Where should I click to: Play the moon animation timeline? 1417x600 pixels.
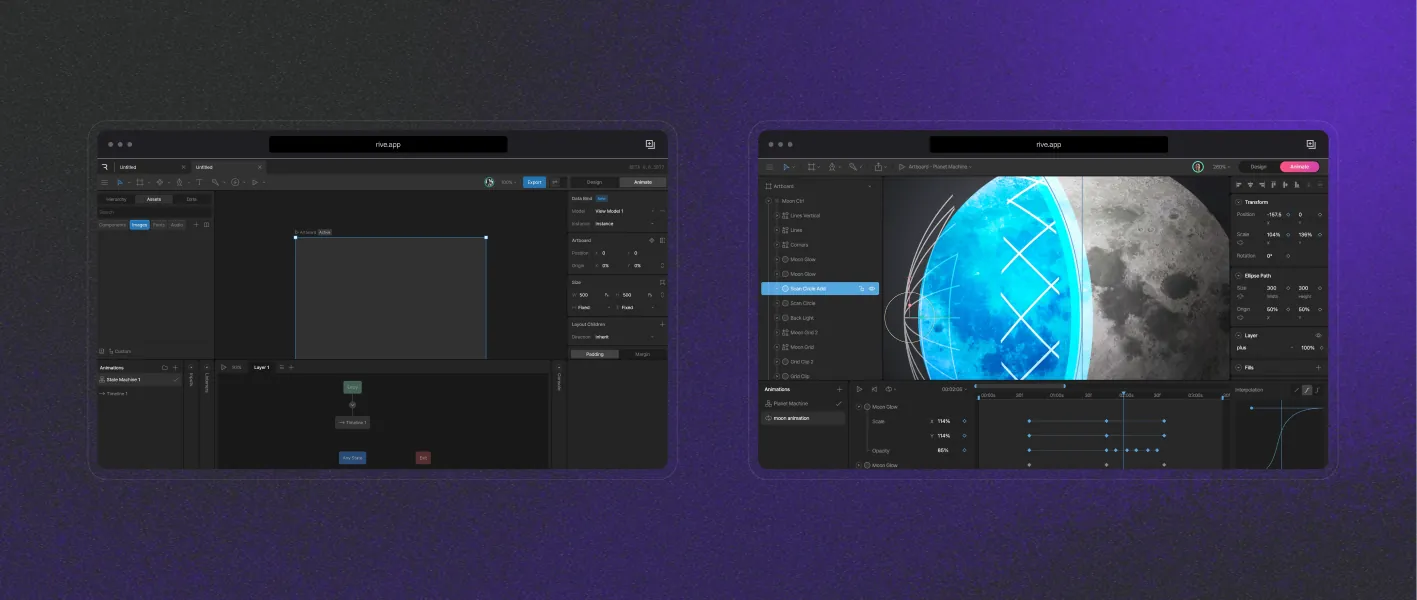pyautogui.click(x=859, y=389)
